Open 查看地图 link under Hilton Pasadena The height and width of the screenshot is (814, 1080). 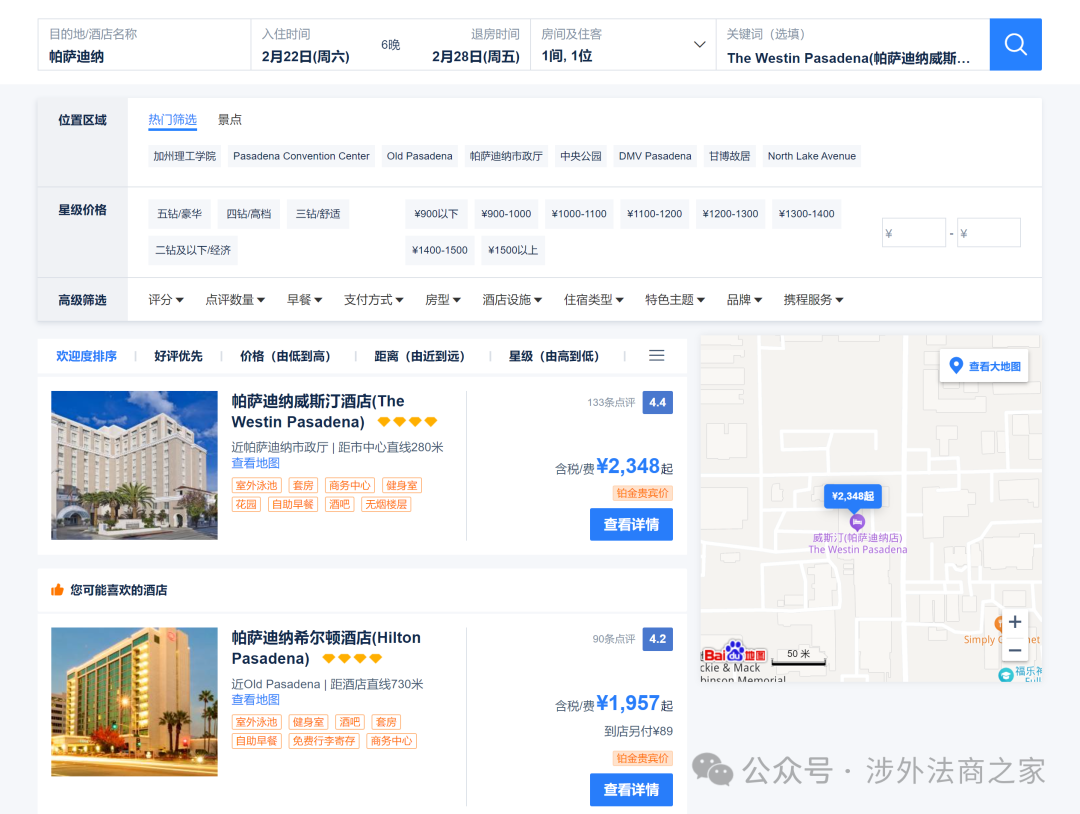[x=256, y=700]
